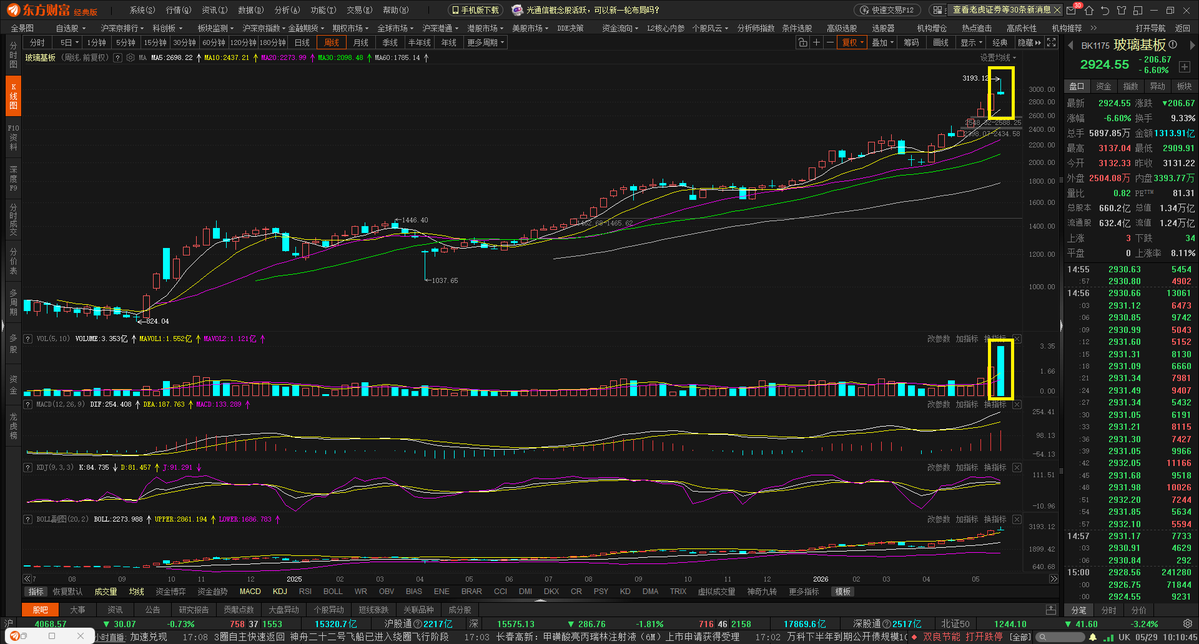This screenshot has height=644, width=1199.
Task: Close the MACD indicator panel
Action: click(1016, 404)
